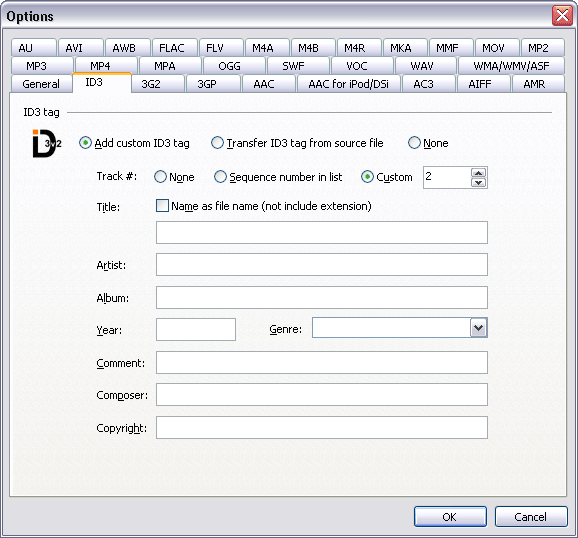Open the FLAC tab
This screenshot has height=538, width=578.
point(175,48)
